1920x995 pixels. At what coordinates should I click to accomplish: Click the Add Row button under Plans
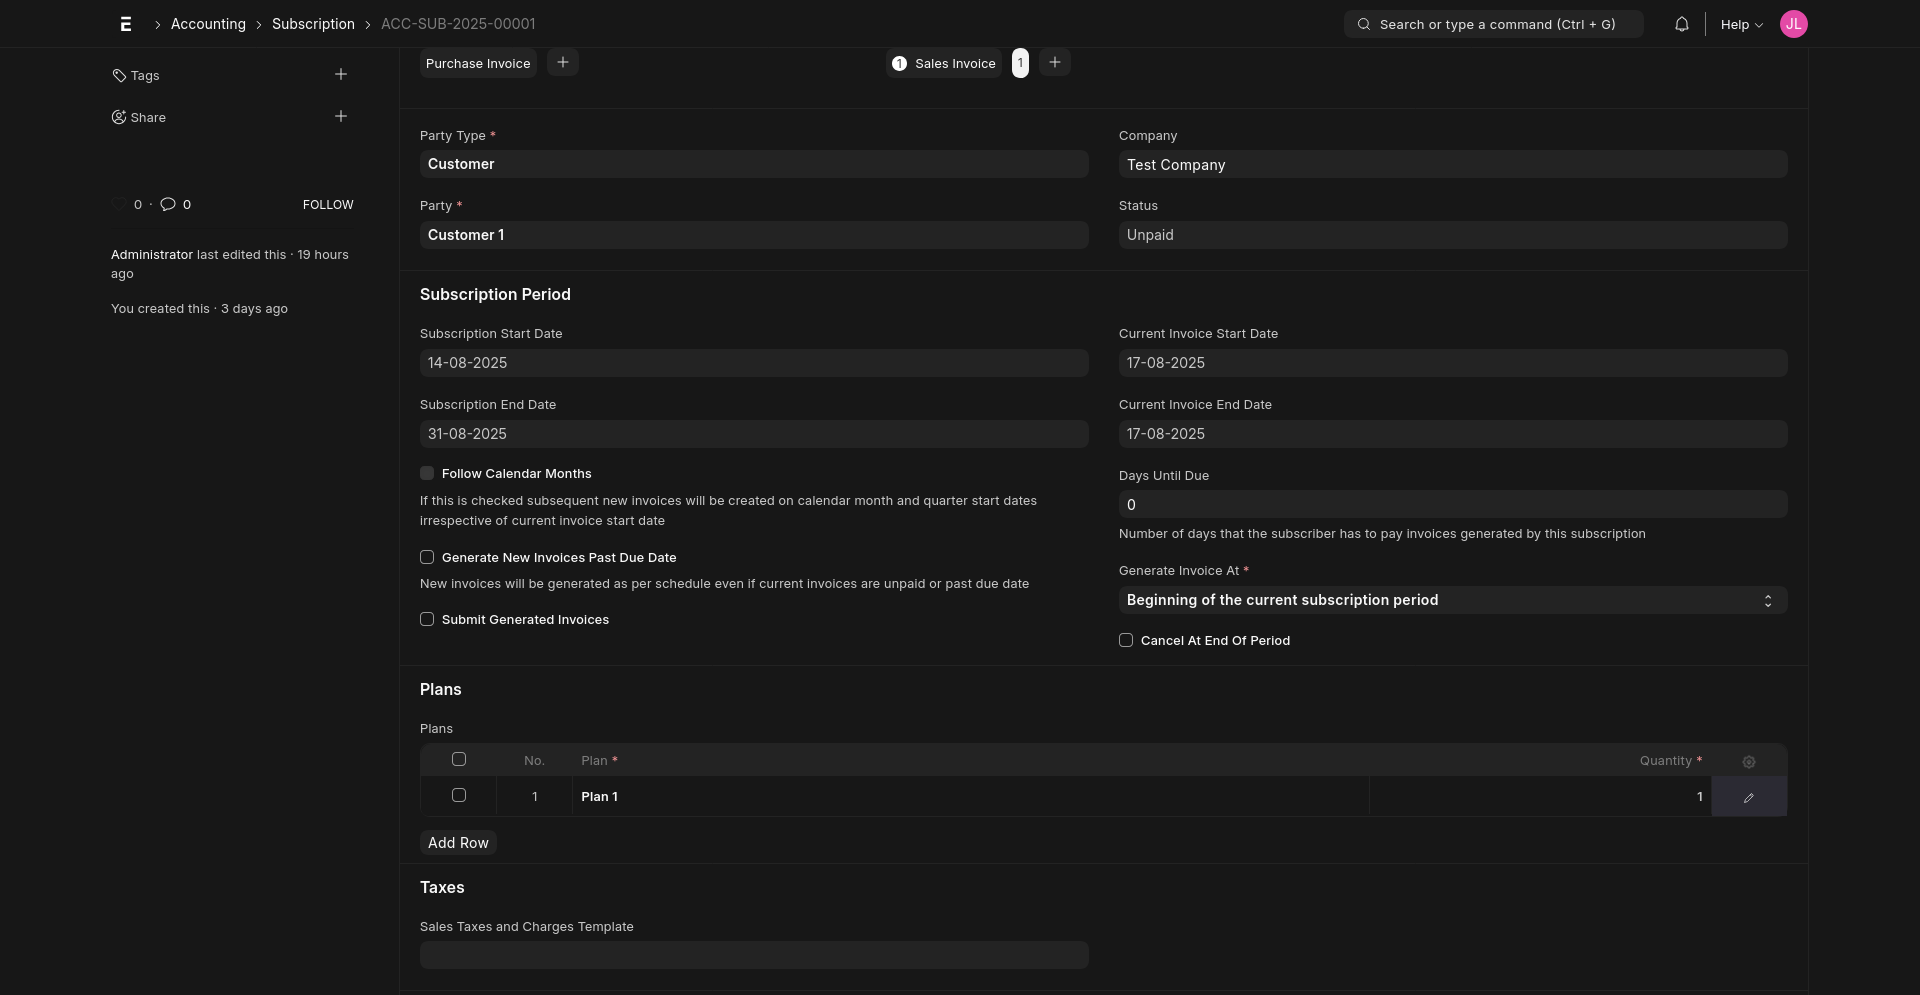(458, 842)
